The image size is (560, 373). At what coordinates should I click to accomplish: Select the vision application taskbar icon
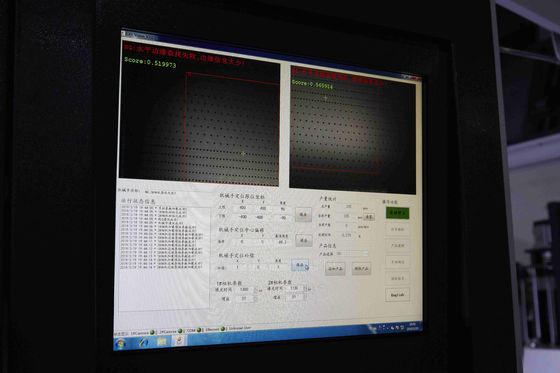pos(179,340)
